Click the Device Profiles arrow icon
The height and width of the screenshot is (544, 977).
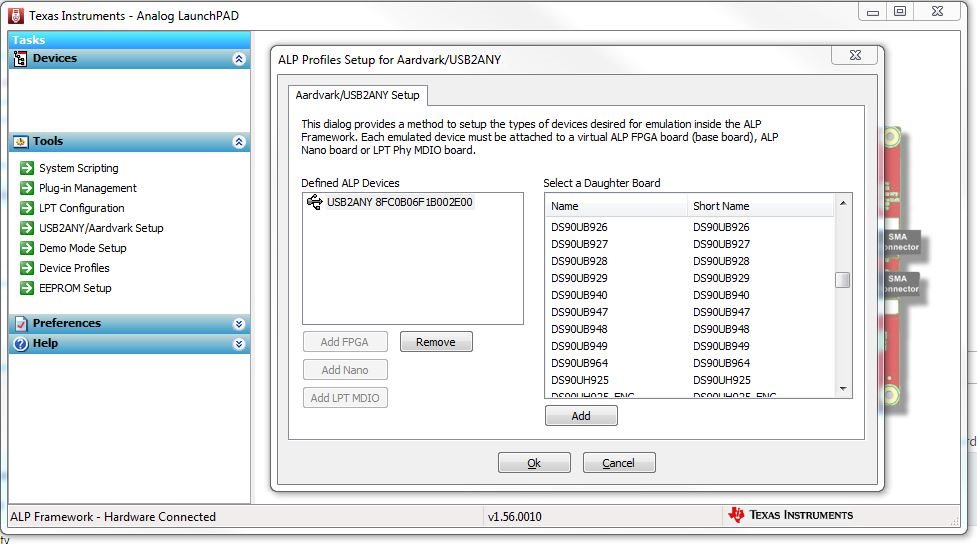(x=27, y=268)
